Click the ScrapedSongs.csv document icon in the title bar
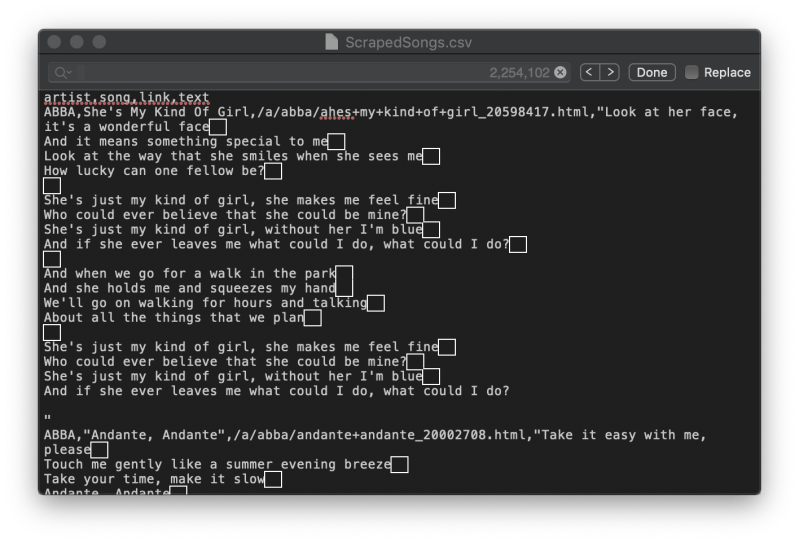This screenshot has width=799, height=542. coord(332,42)
